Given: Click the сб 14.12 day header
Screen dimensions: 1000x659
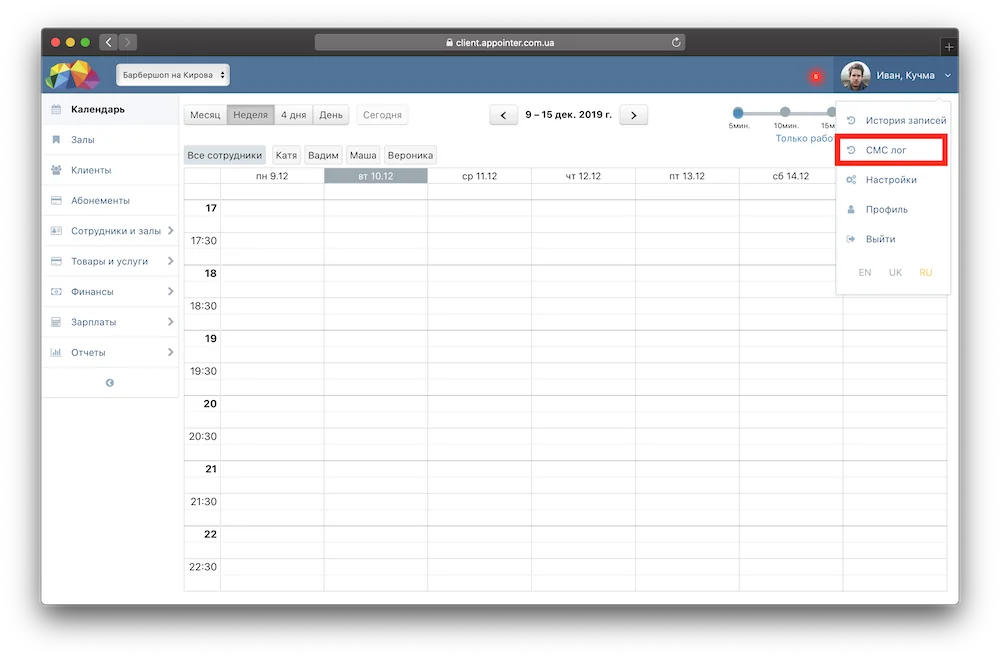Looking at the screenshot, I should click(791, 176).
